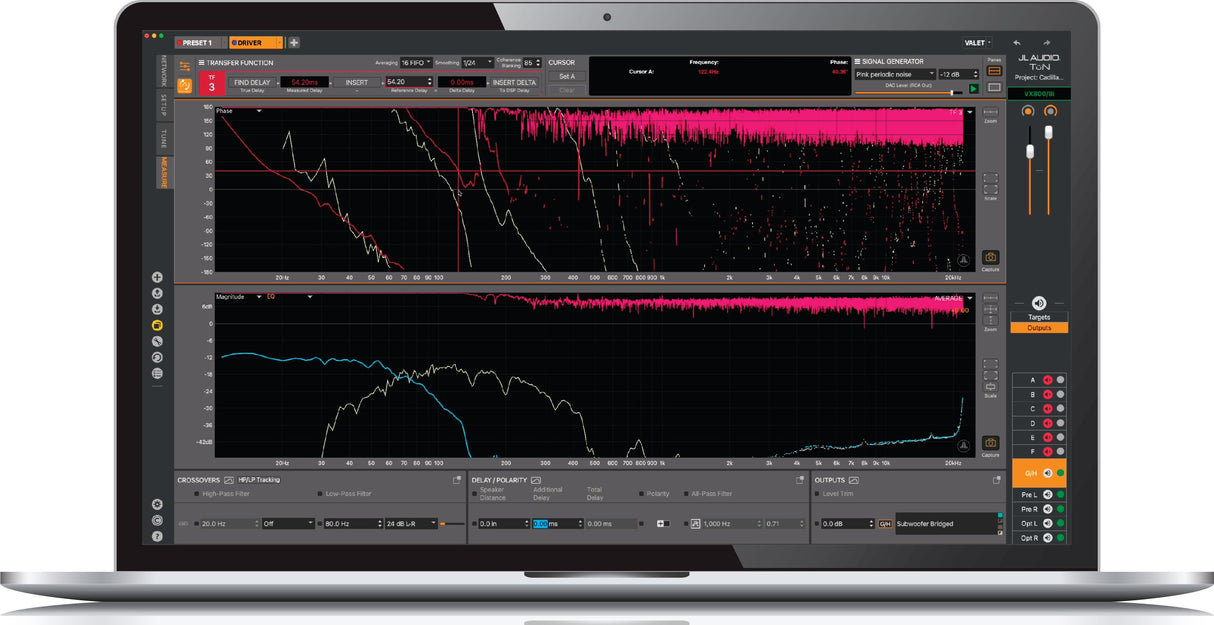The width and height of the screenshot is (1214, 625).
Task: Click the left signal generator level fader
Action: (x=1029, y=150)
